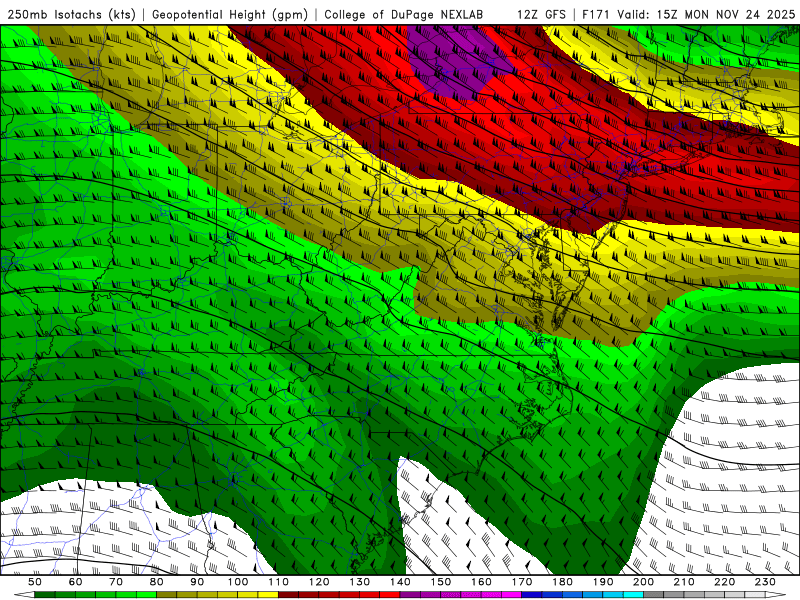The height and width of the screenshot is (600, 800).
Task: Click the "250mb Isotachs (kts)" title text
Action: click(x=72, y=14)
